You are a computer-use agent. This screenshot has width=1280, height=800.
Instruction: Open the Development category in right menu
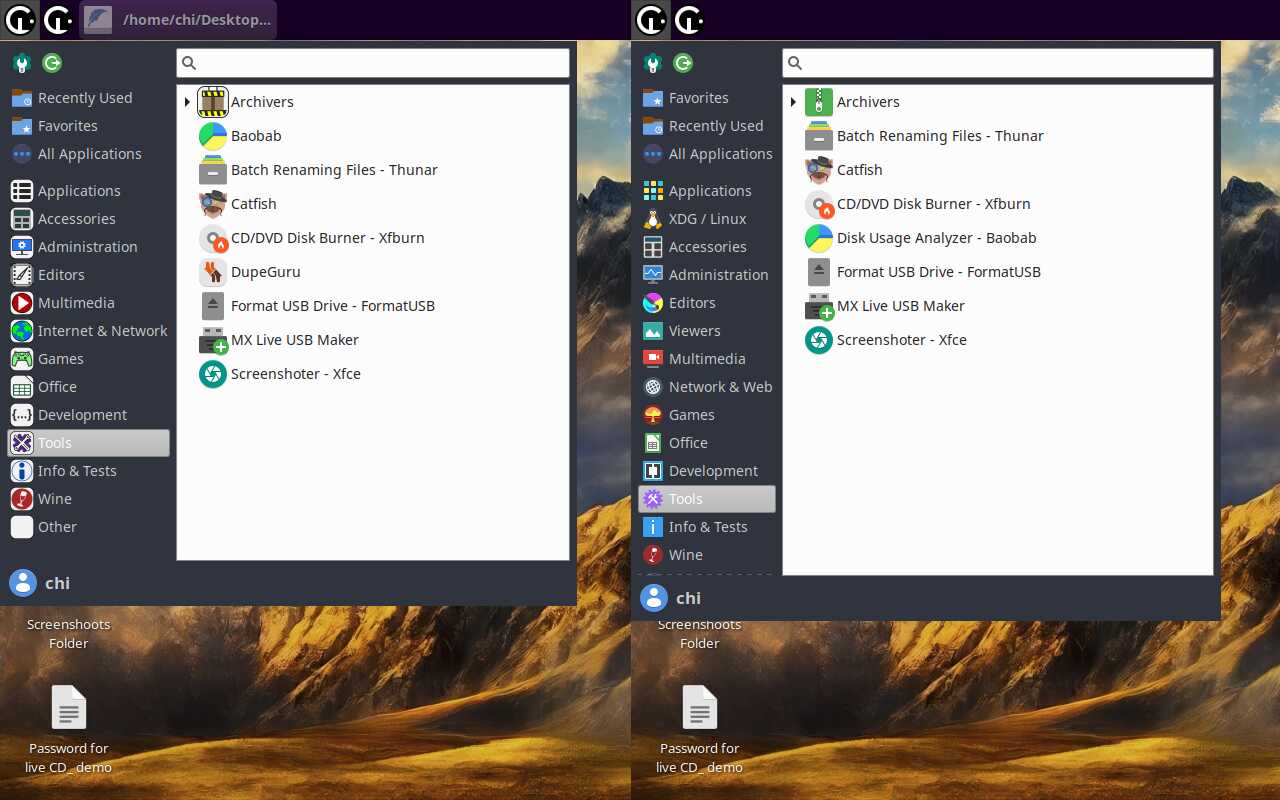[x=707, y=471]
